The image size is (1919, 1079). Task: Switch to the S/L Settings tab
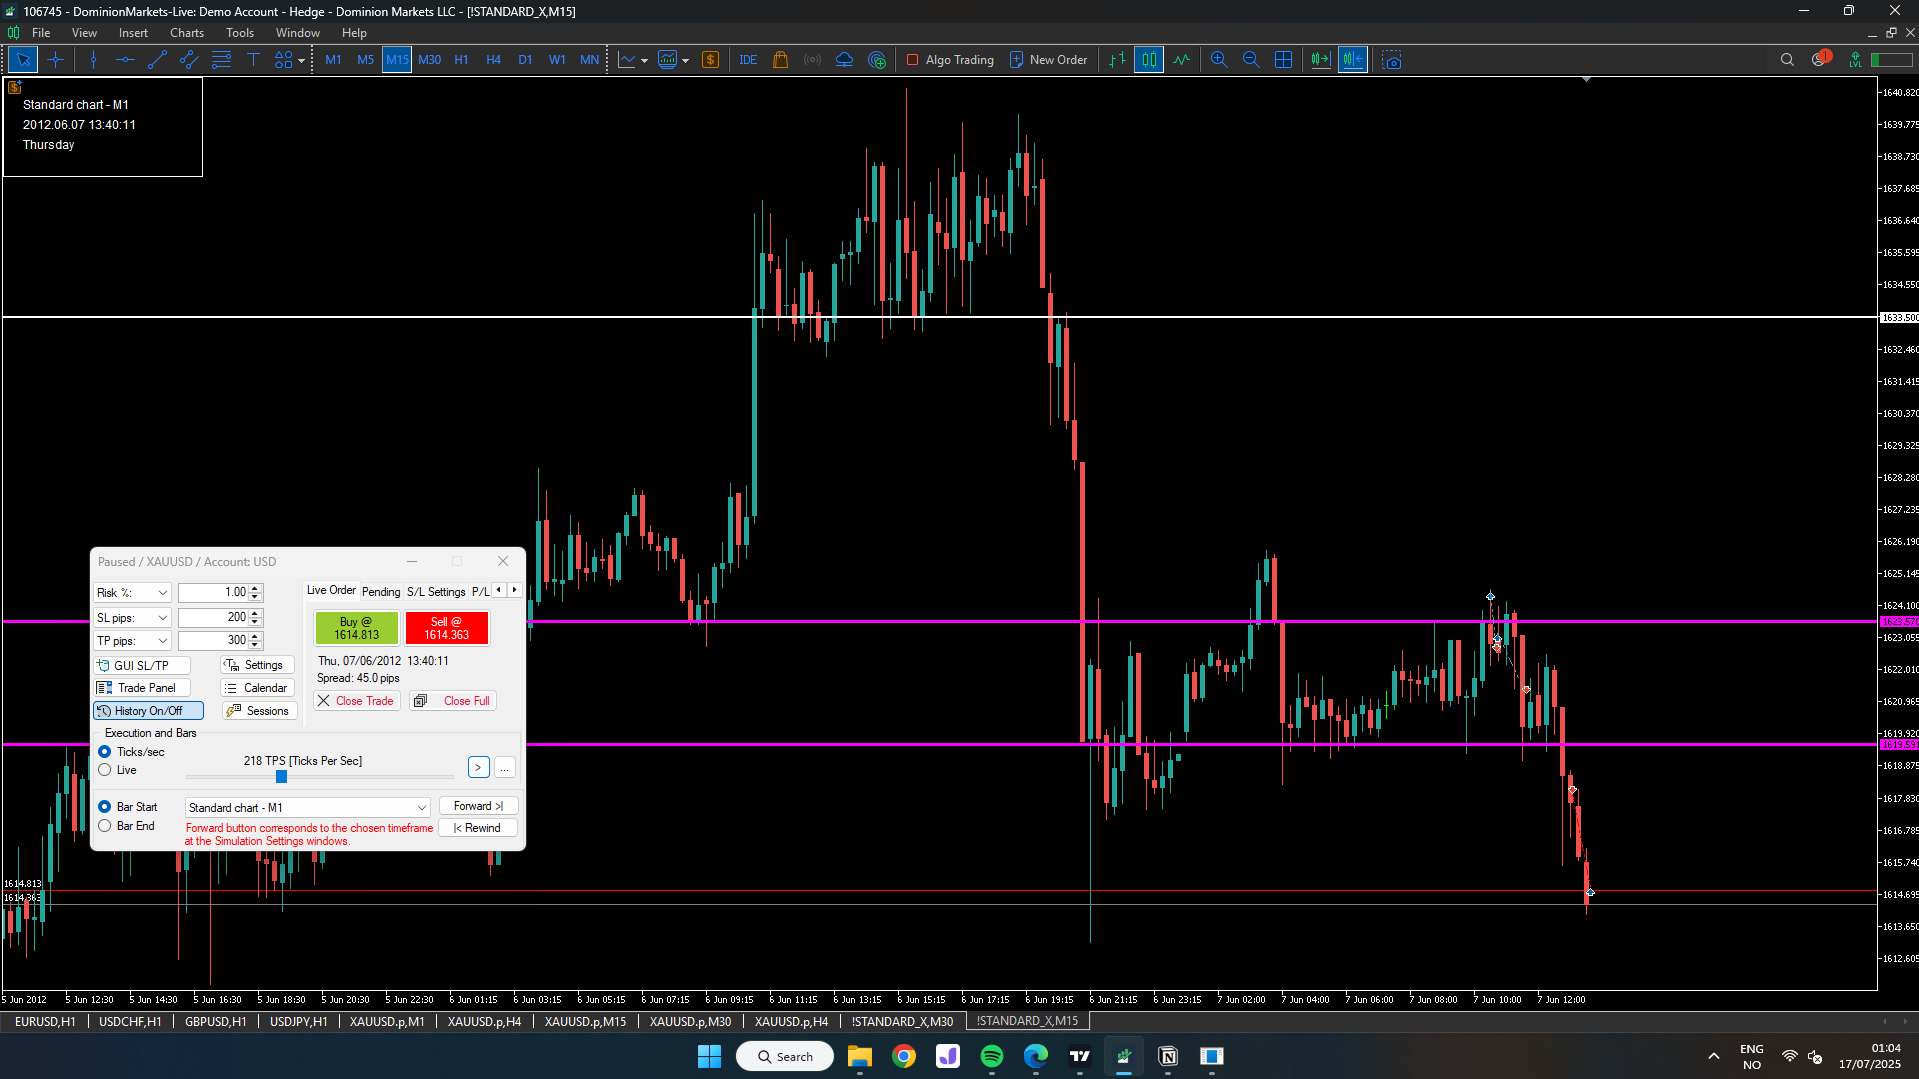tap(436, 592)
